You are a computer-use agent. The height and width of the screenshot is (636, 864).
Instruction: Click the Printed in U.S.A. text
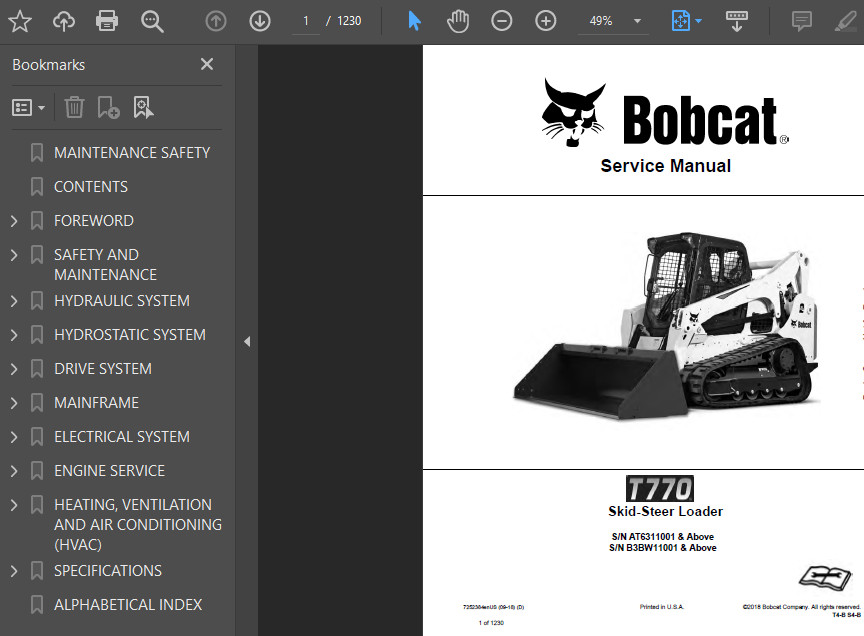pyautogui.click(x=661, y=607)
